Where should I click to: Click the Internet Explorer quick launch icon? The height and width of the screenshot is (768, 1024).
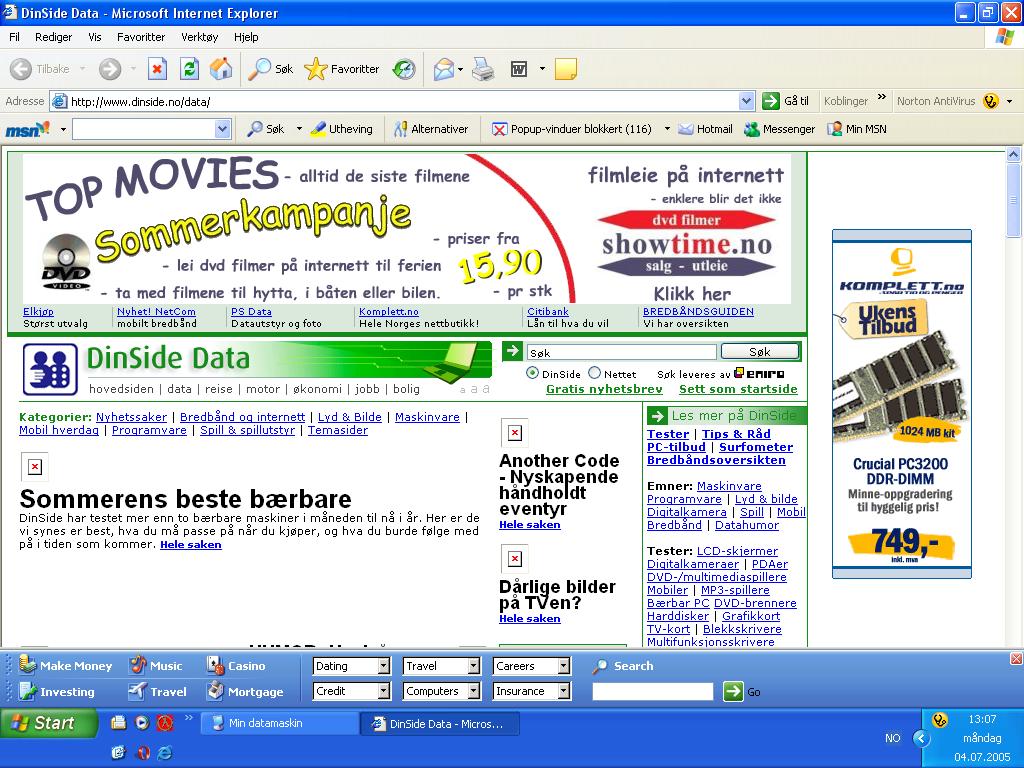(x=165, y=752)
